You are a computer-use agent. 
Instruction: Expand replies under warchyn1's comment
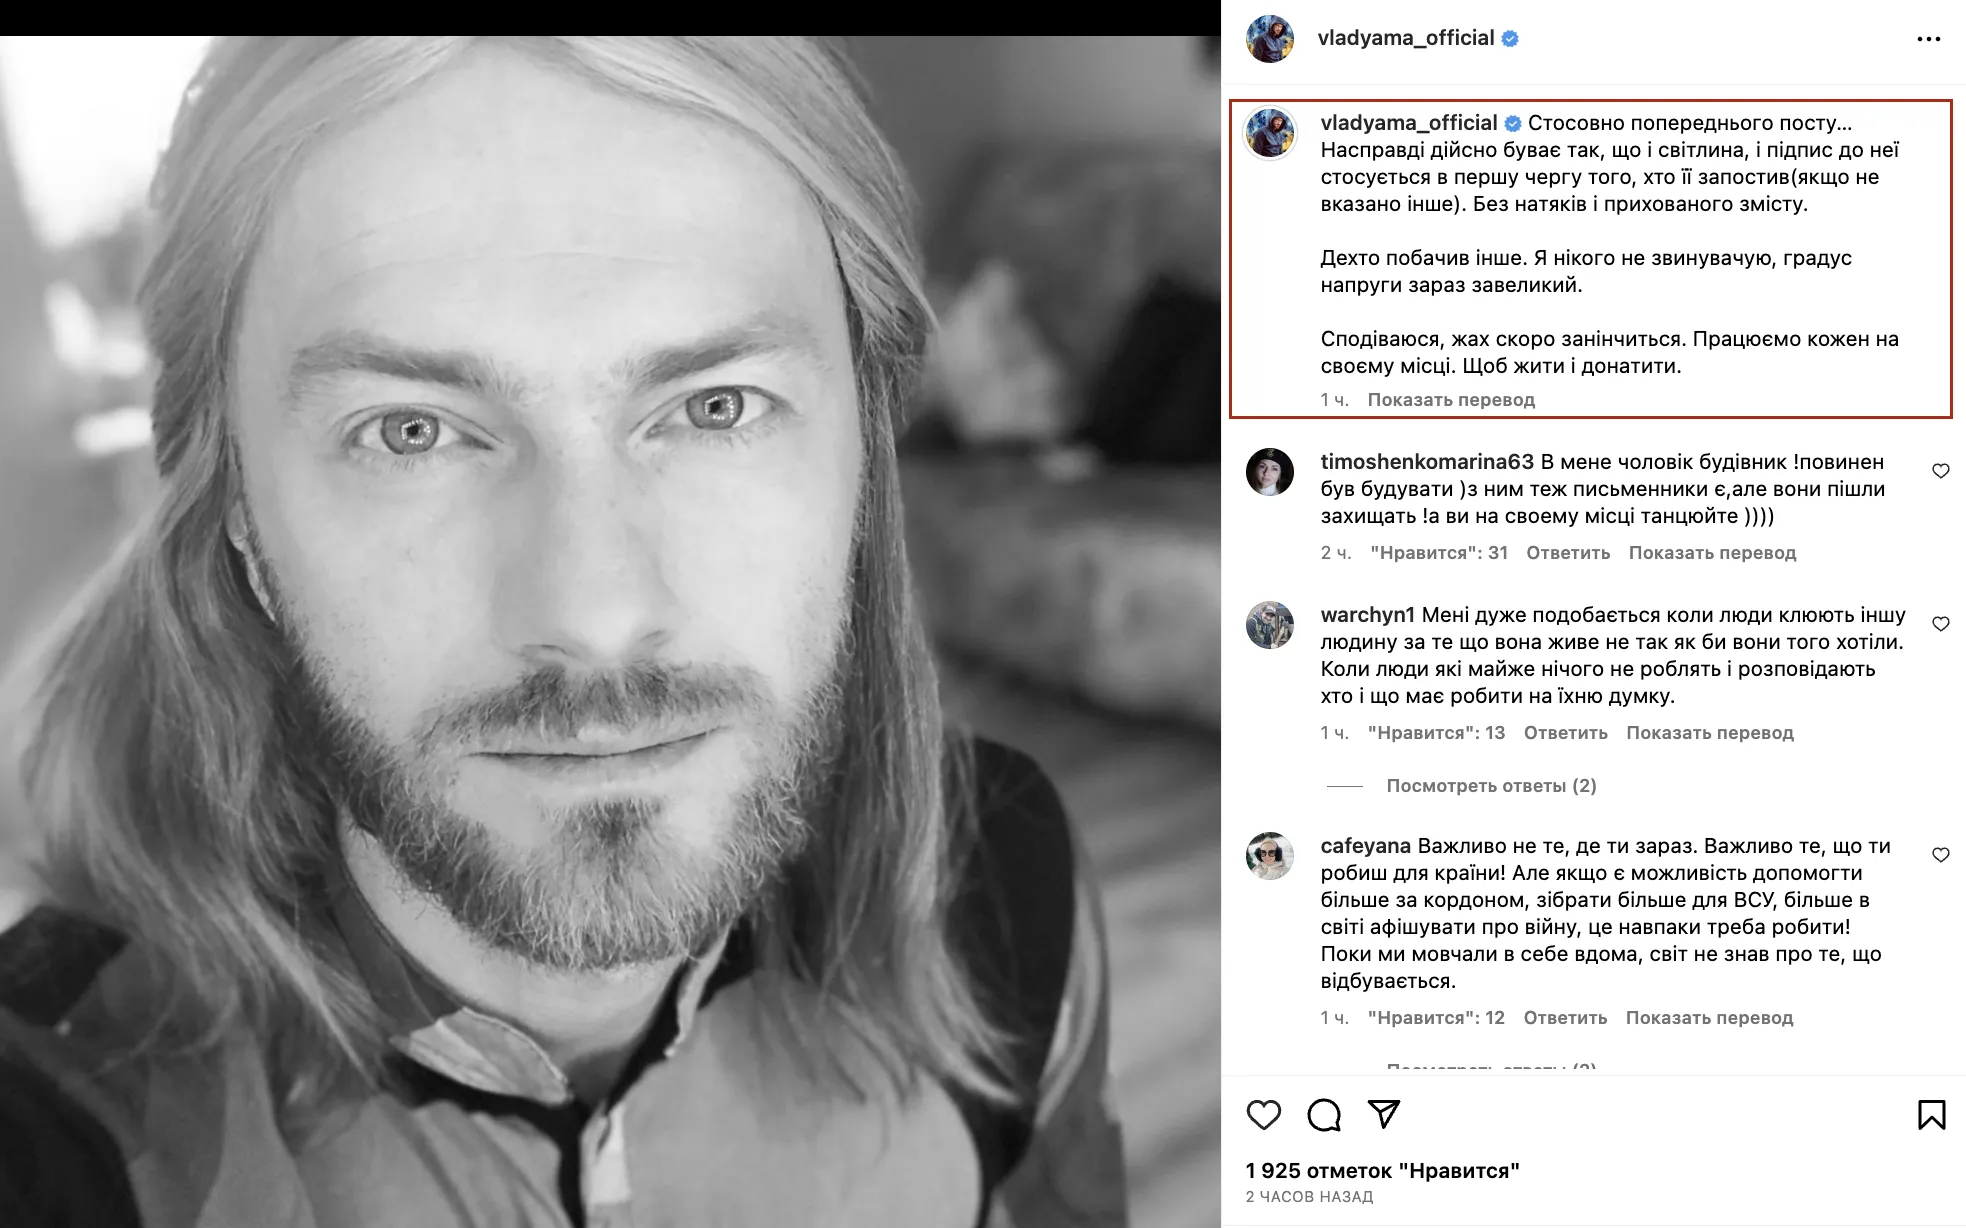pyautogui.click(x=1491, y=786)
